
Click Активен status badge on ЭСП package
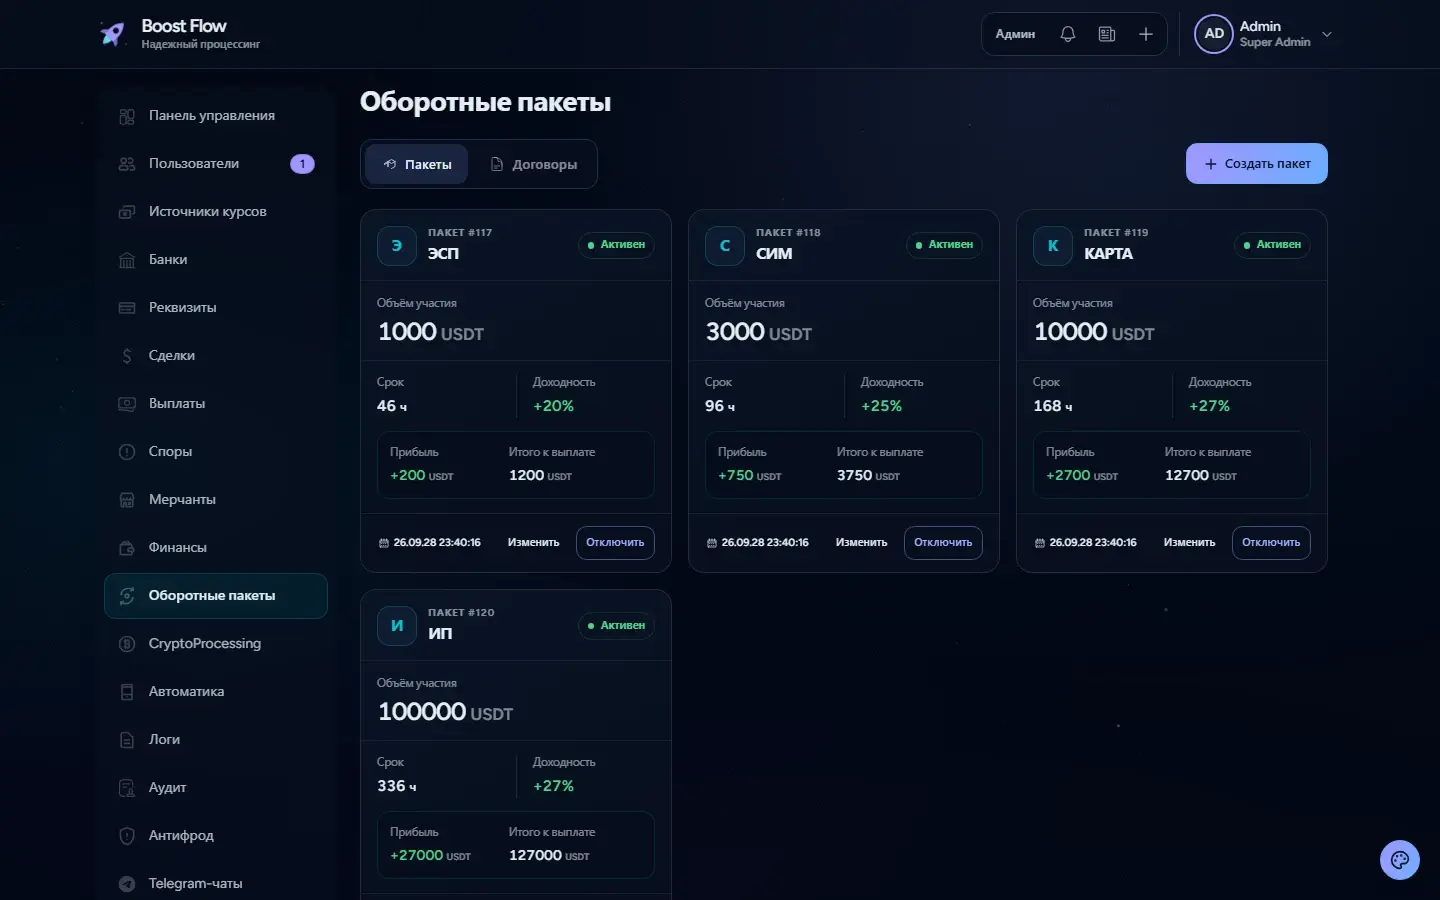(616, 245)
